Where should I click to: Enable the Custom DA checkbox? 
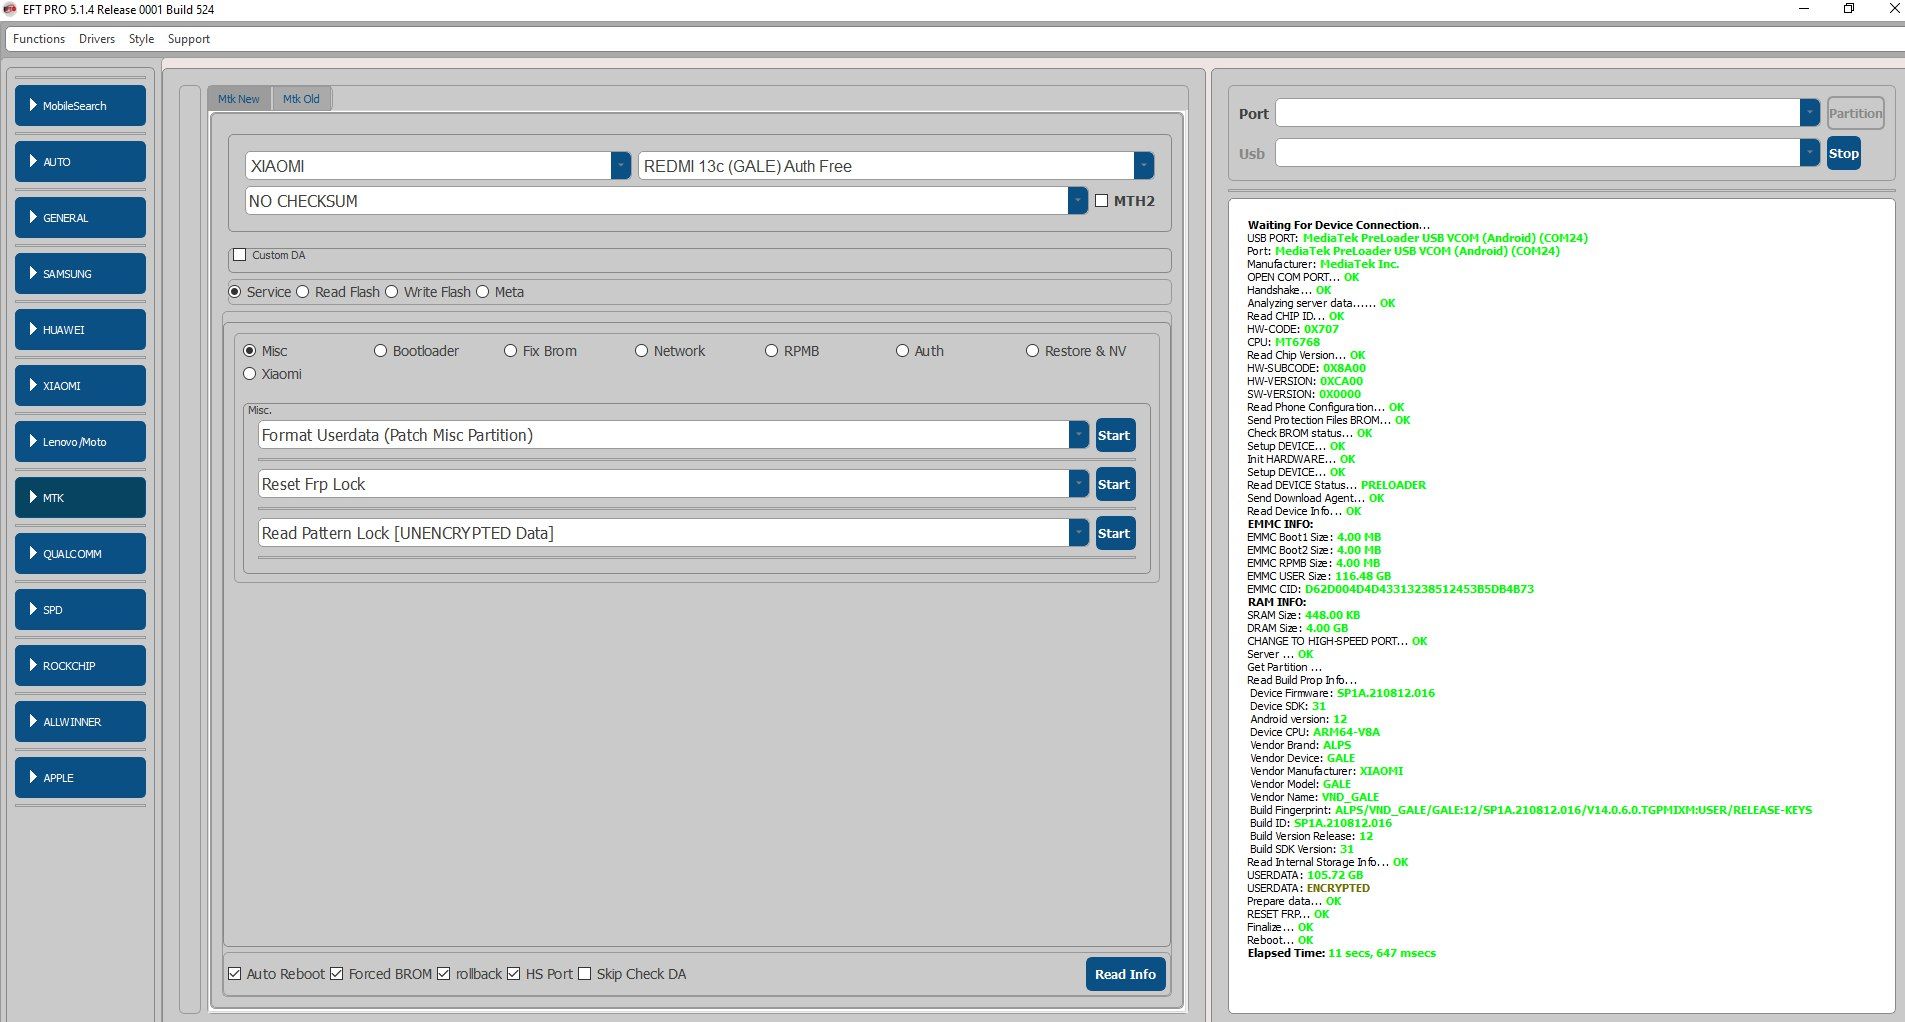240,255
